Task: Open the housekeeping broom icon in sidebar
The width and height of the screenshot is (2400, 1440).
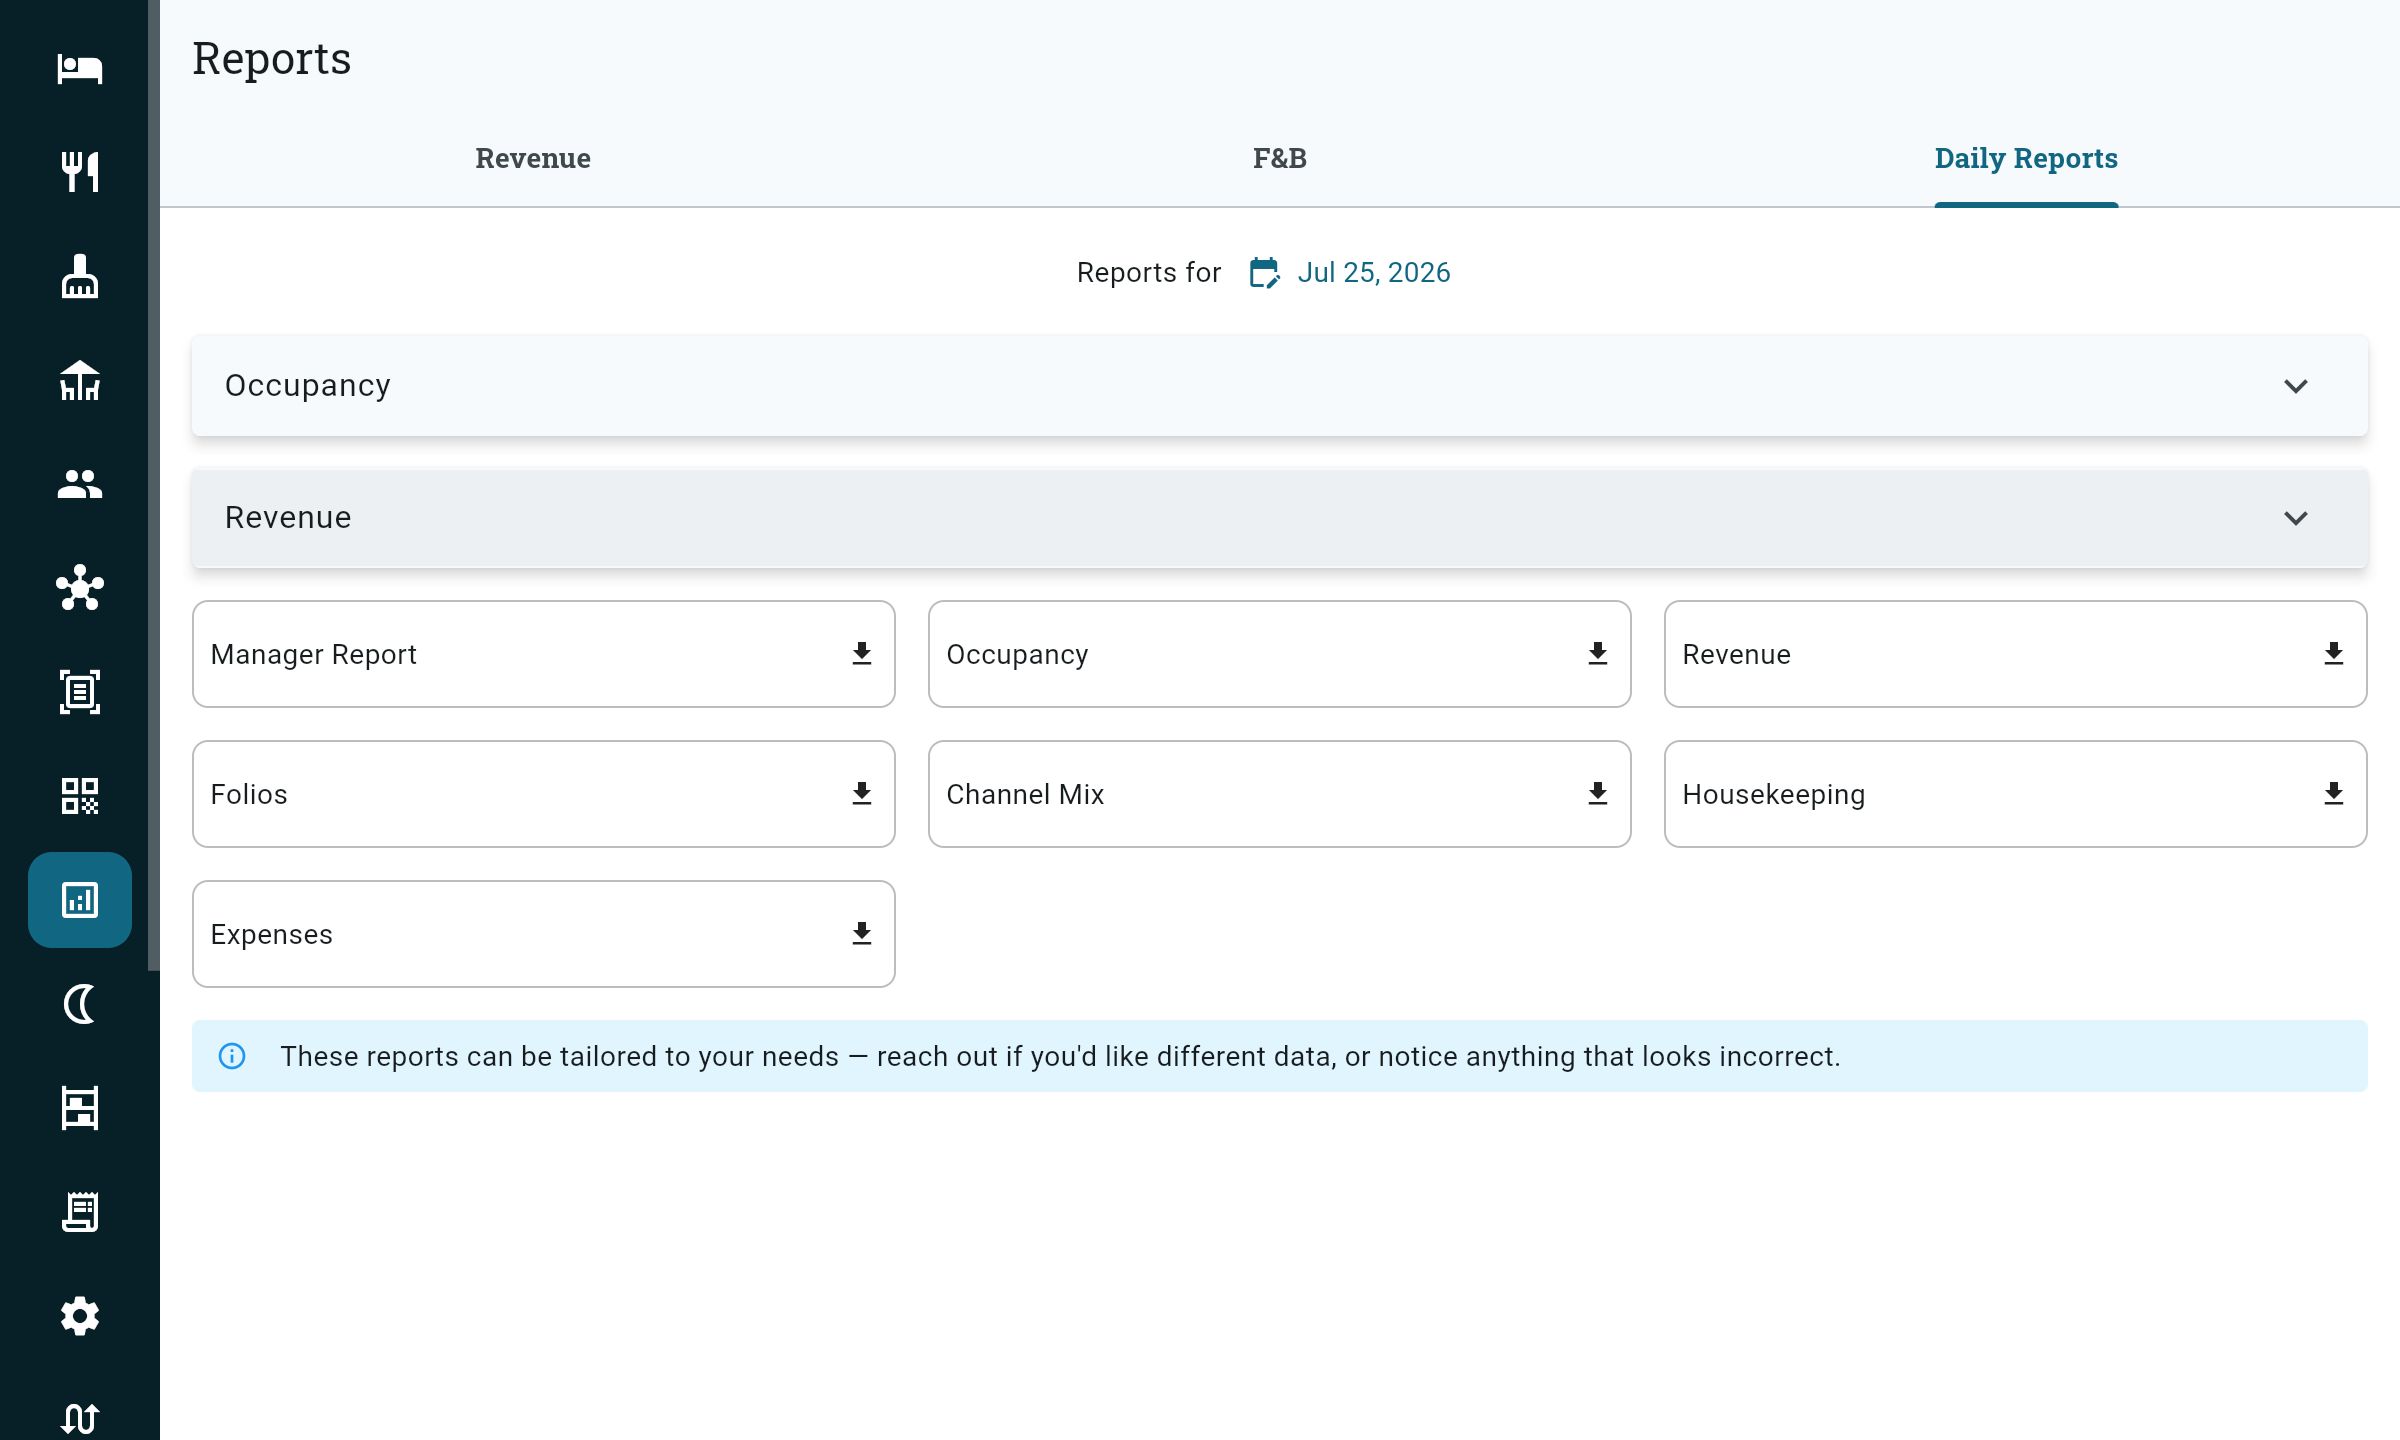Action: click(80, 276)
